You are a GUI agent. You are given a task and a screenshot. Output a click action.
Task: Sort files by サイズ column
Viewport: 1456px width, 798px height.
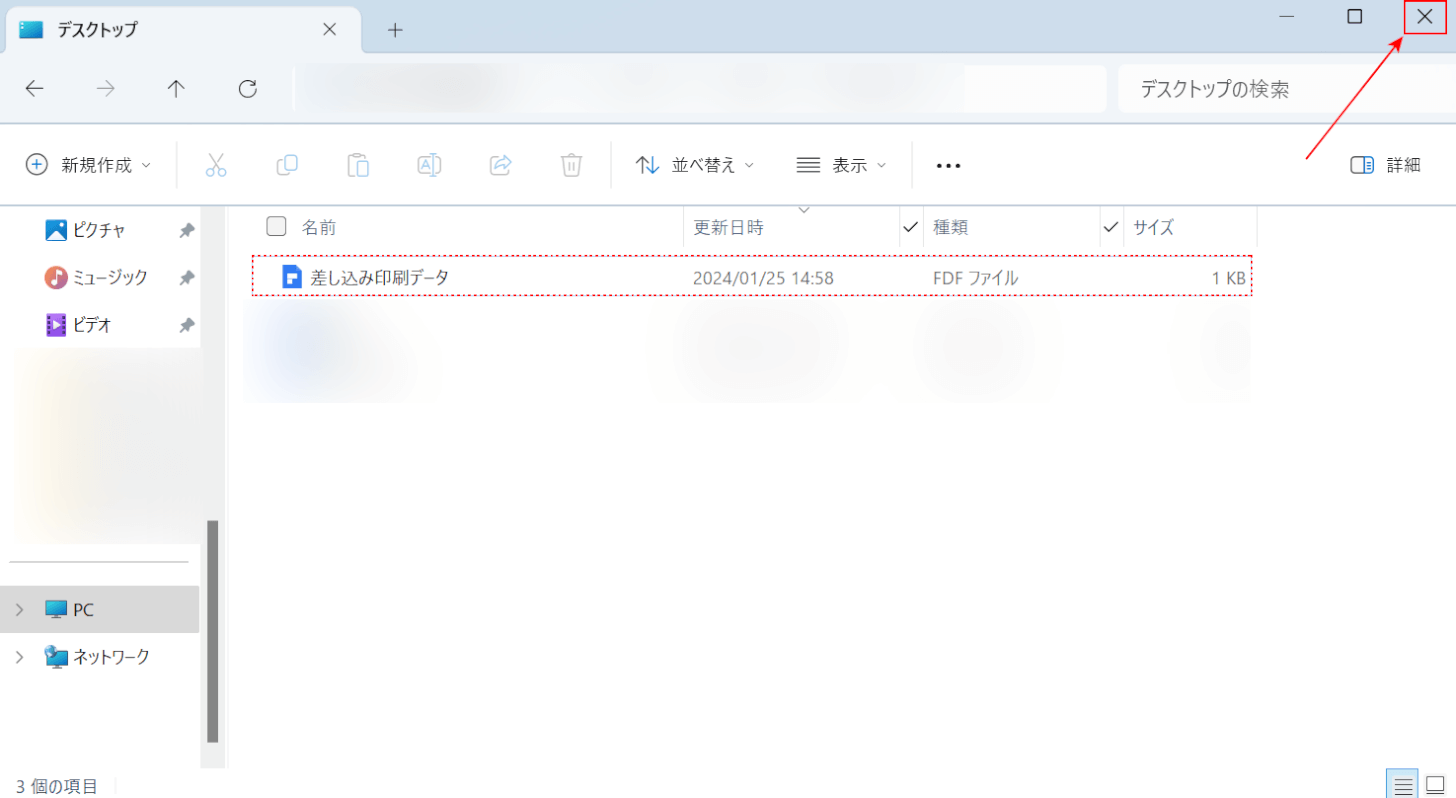(1153, 227)
